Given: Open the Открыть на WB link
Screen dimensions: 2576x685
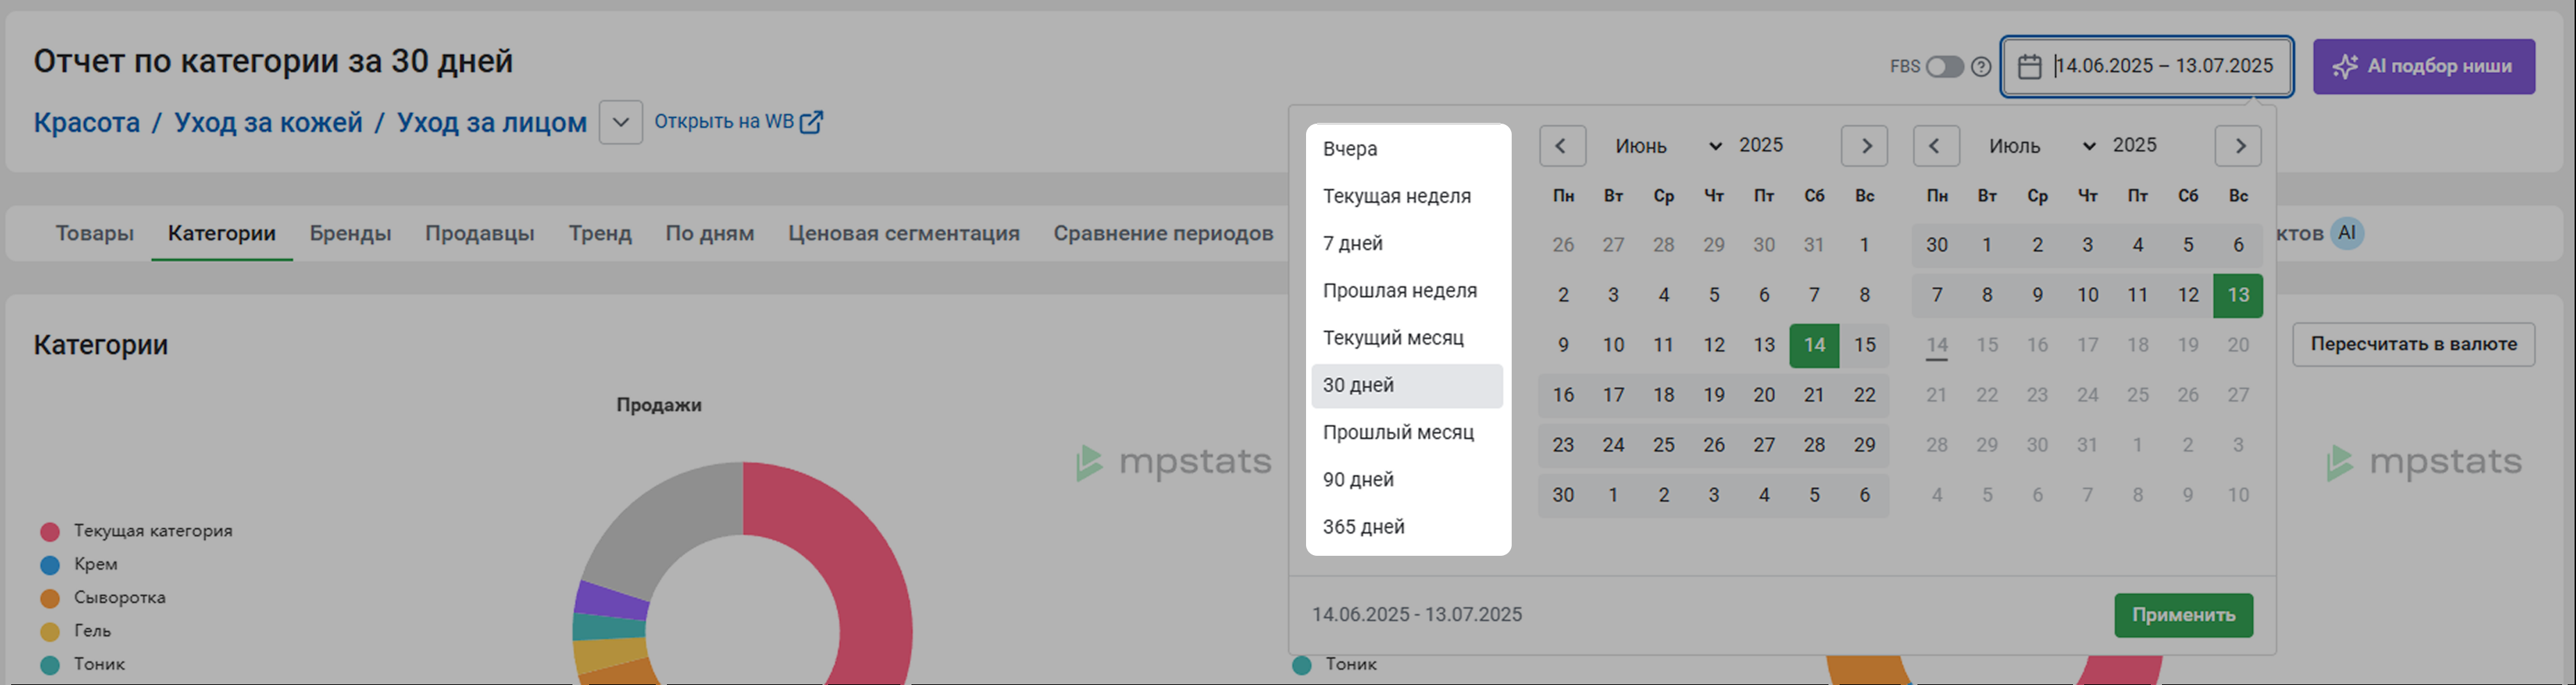Looking at the screenshot, I should click(x=738, y=122).
